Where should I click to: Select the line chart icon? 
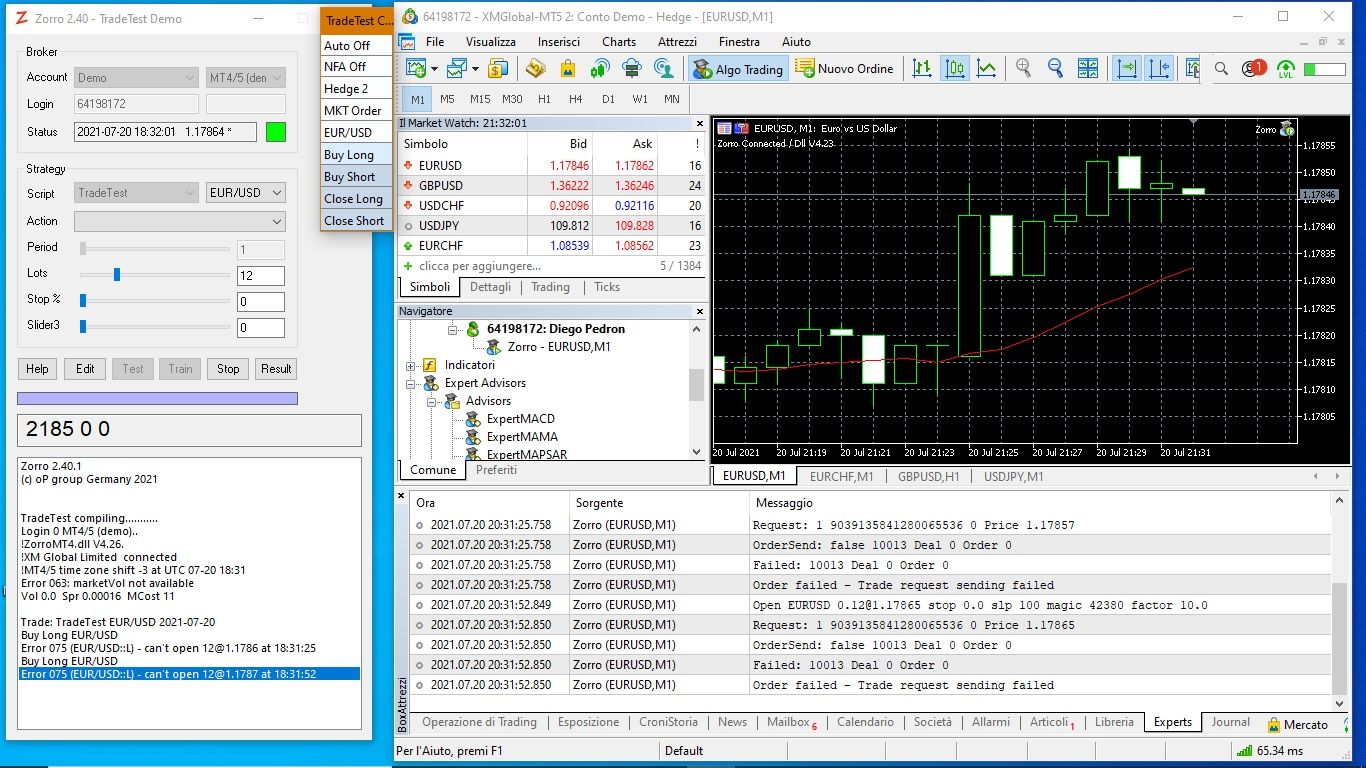pos(987,69)
